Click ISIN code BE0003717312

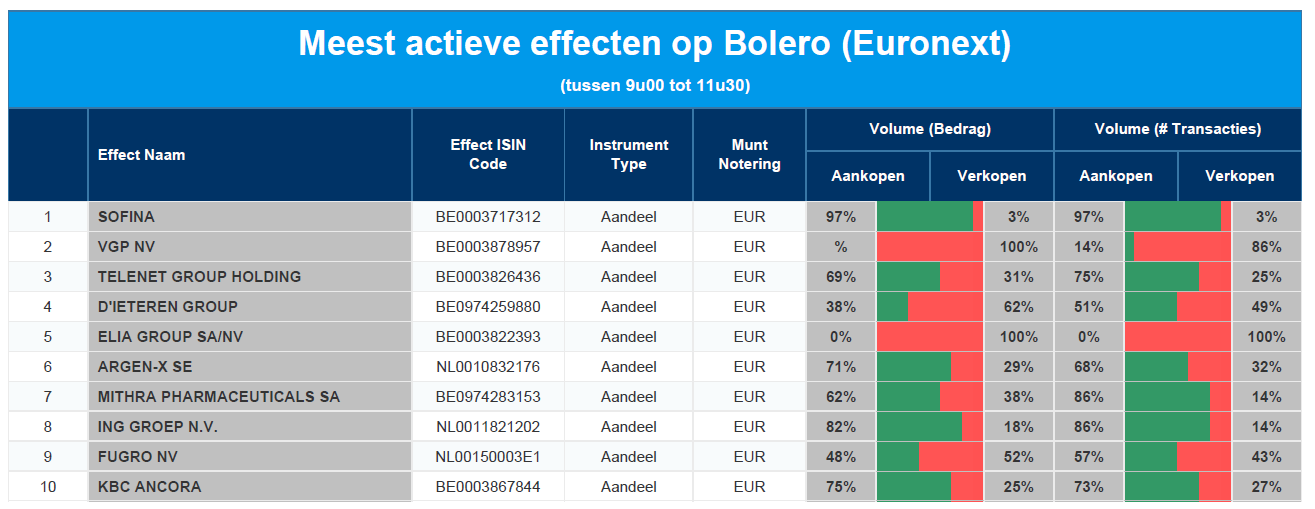(x=488, y=217)
